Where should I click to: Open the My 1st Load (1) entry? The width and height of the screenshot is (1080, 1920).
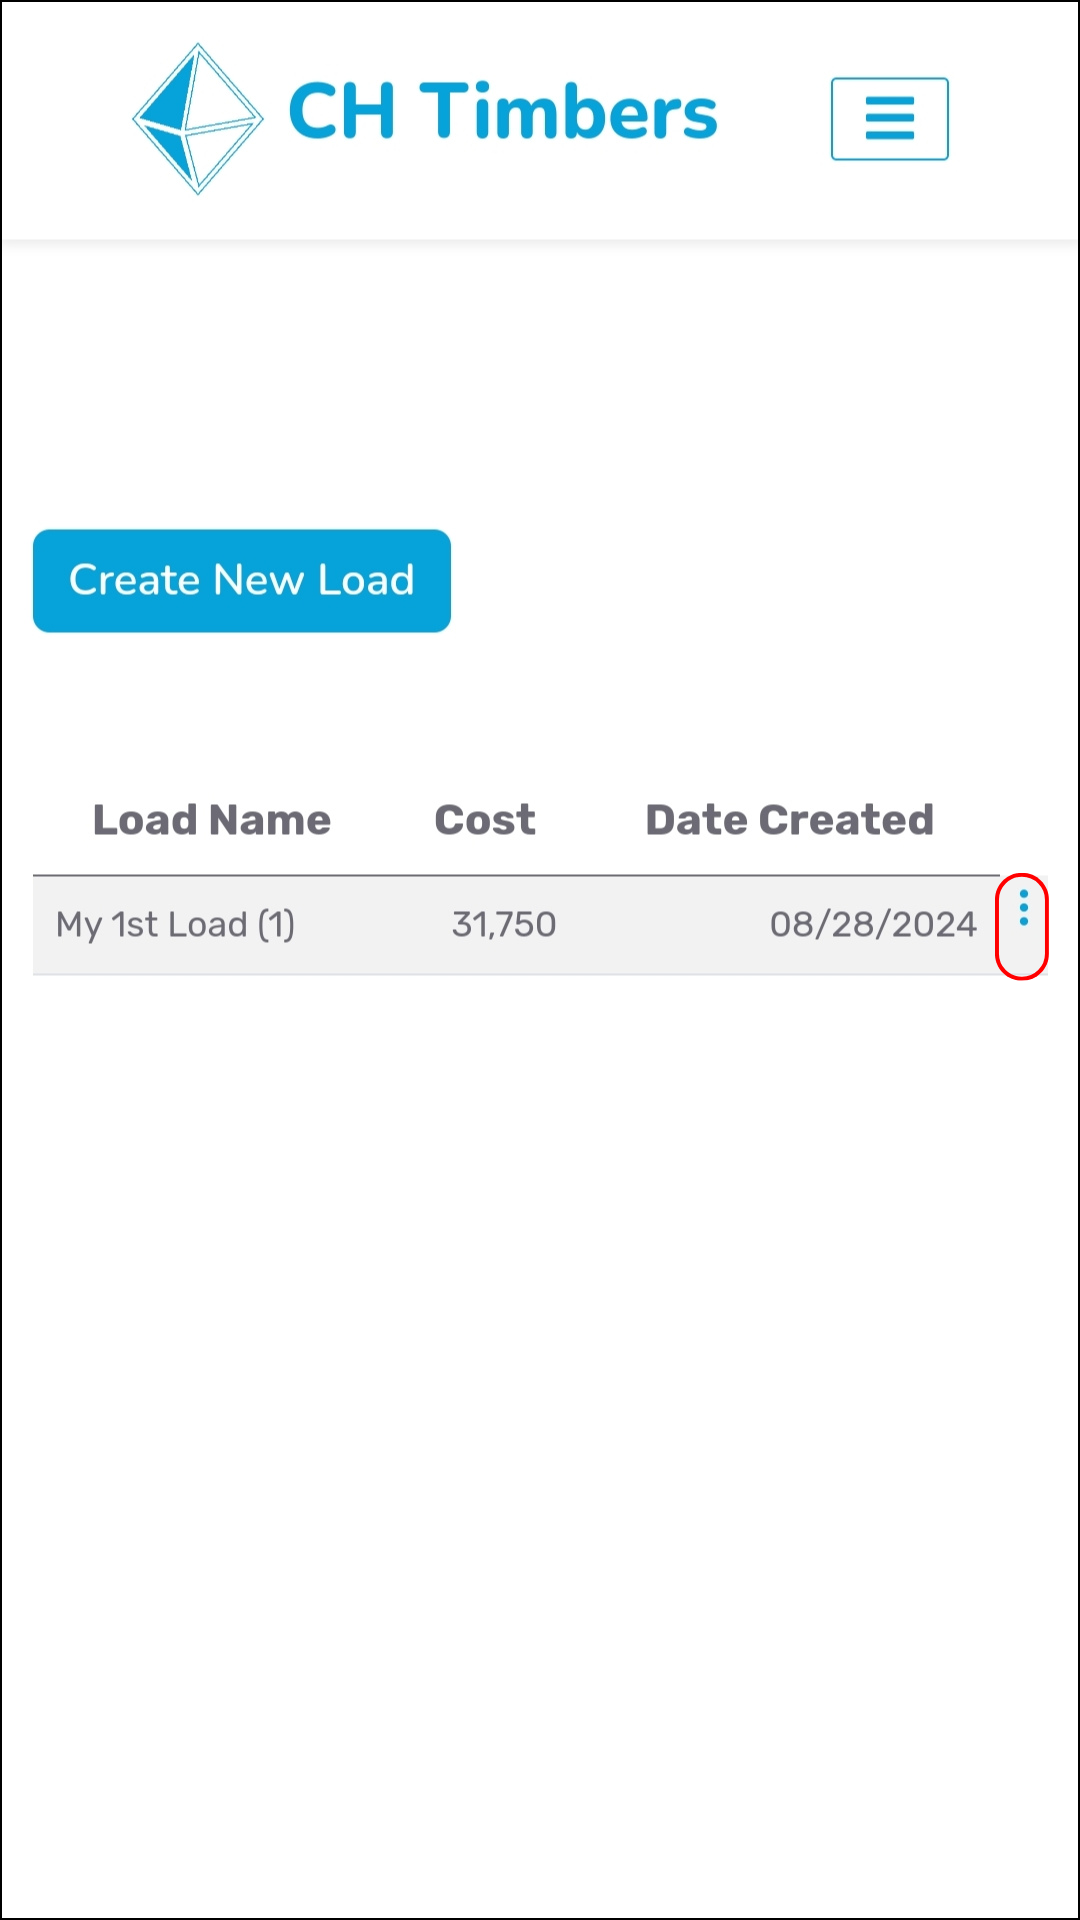pyautogui.click(x=176, y=925)
